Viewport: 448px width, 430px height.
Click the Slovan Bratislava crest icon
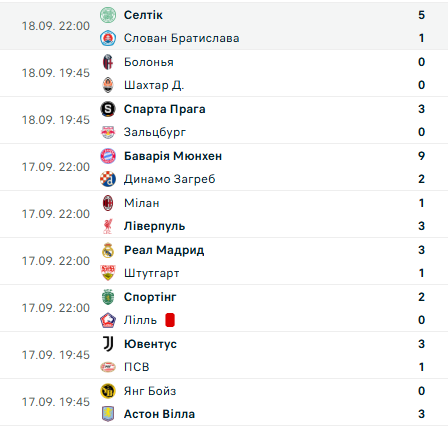pos(108,38)
